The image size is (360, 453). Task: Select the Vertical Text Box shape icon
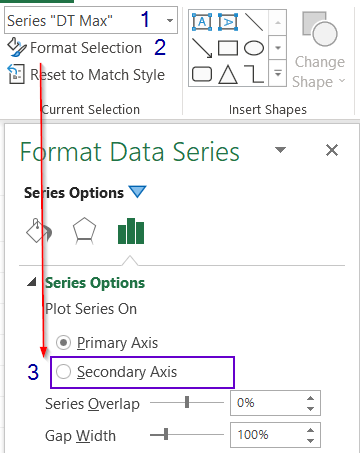[x=228, y=22]
